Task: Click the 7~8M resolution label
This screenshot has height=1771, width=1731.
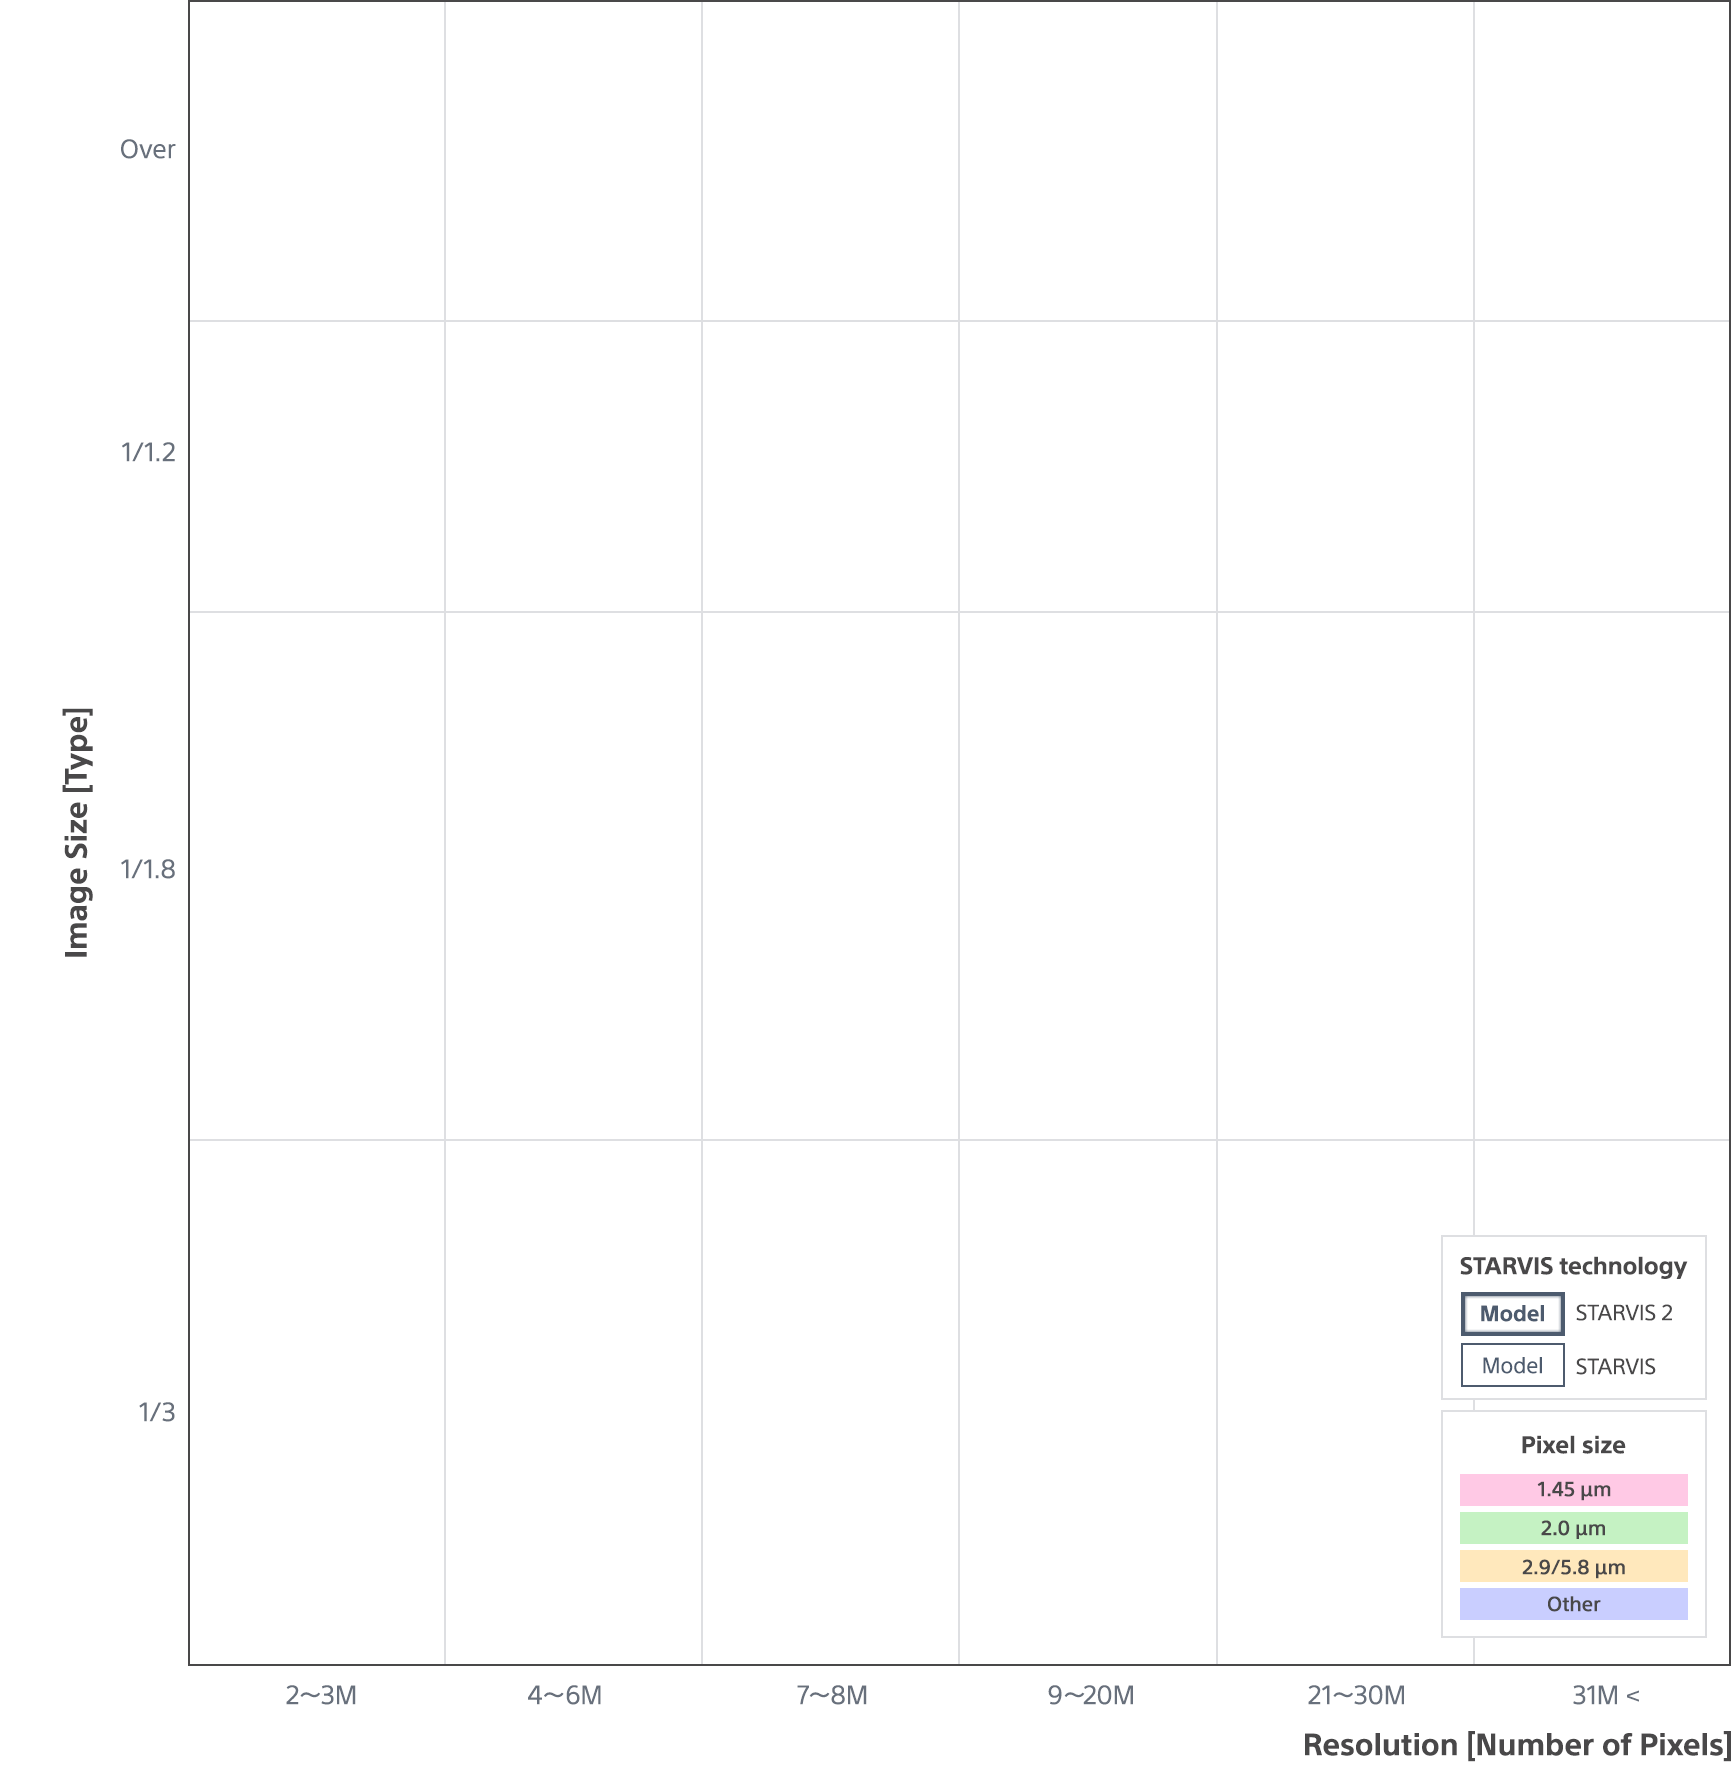Action: click(x=832, y=1696)
